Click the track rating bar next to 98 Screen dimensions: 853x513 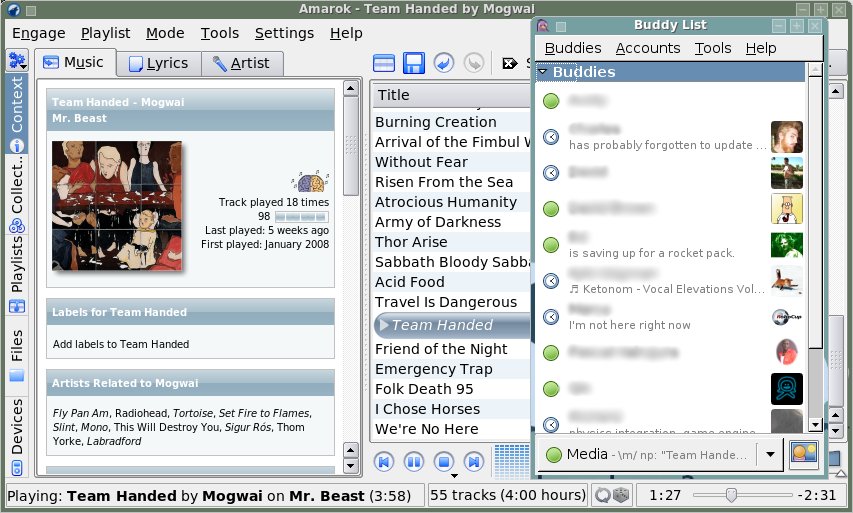click(x=301, y=217)
